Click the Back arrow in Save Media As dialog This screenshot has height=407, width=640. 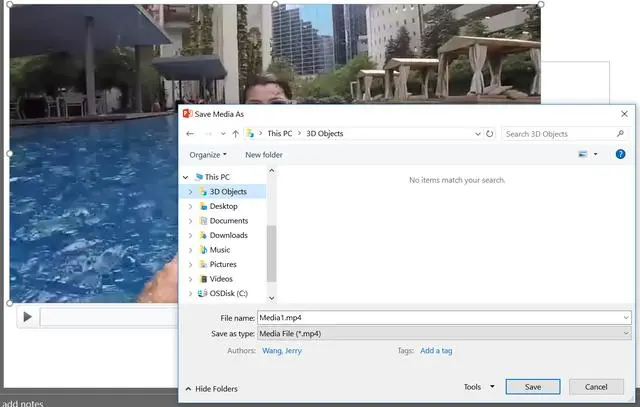tap(190, 133)
